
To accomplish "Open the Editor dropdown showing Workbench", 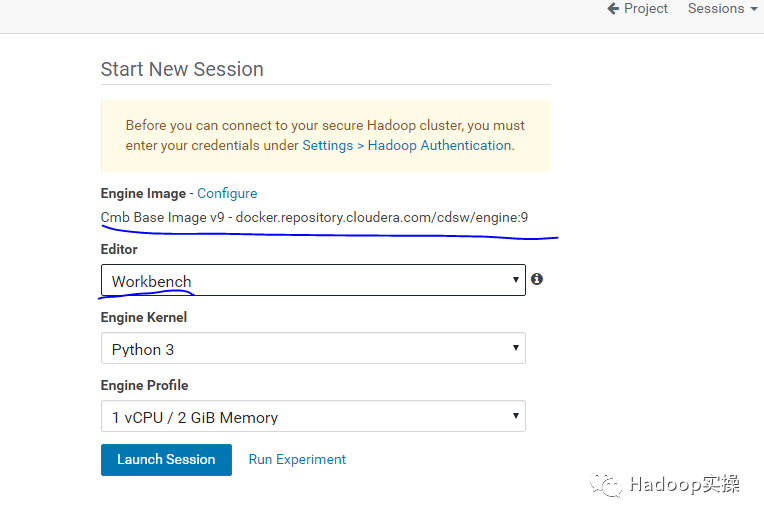I will (313, 280).
